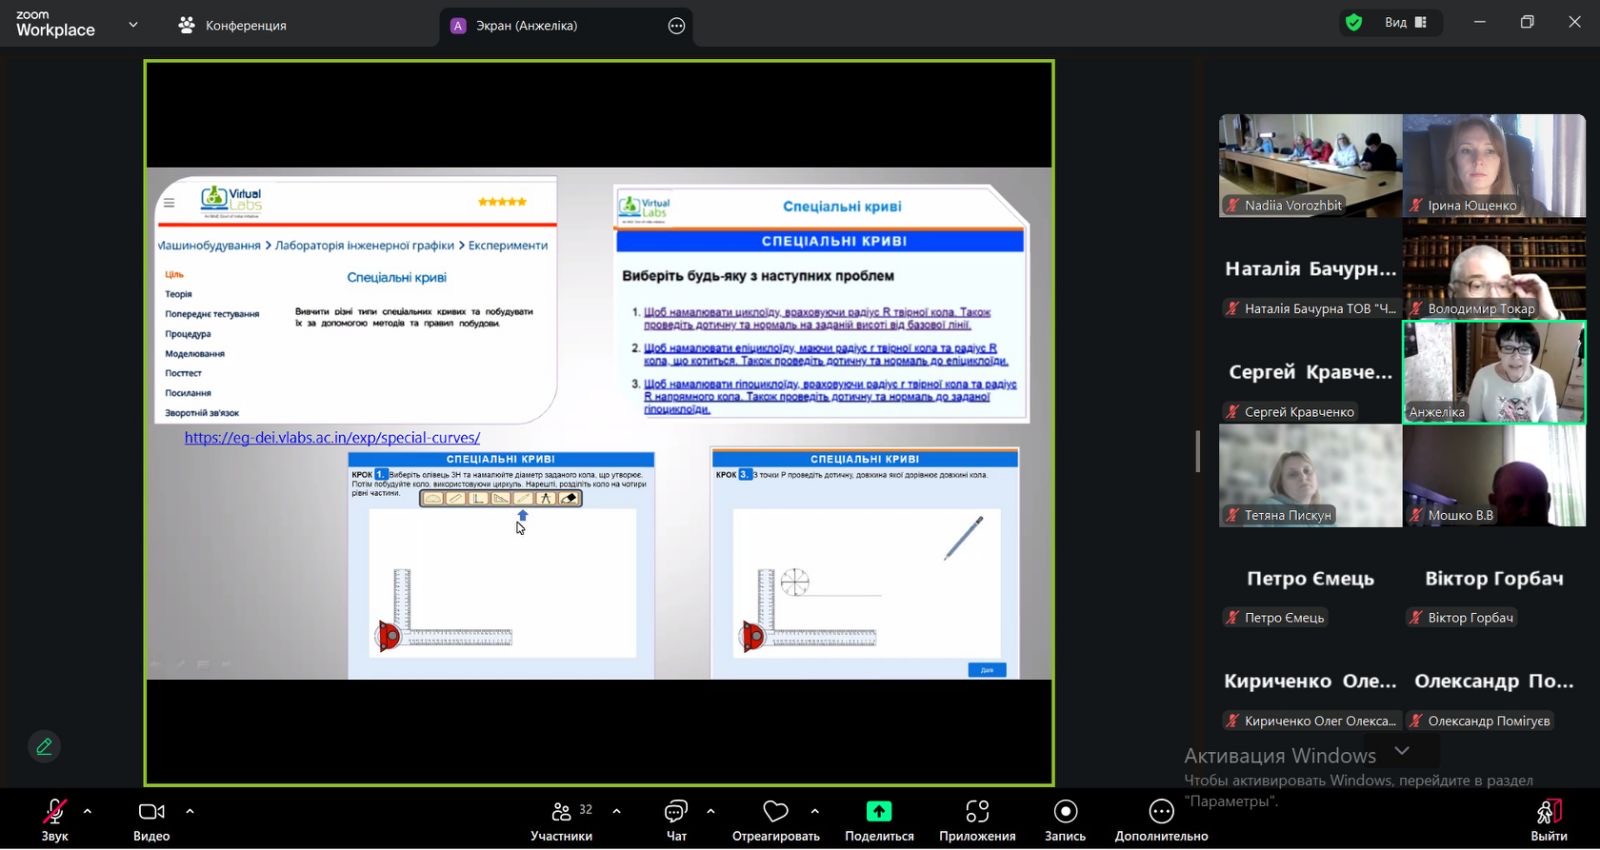Click the green Share screen icon
This screenshot has width=1600, height=850.
879,811
